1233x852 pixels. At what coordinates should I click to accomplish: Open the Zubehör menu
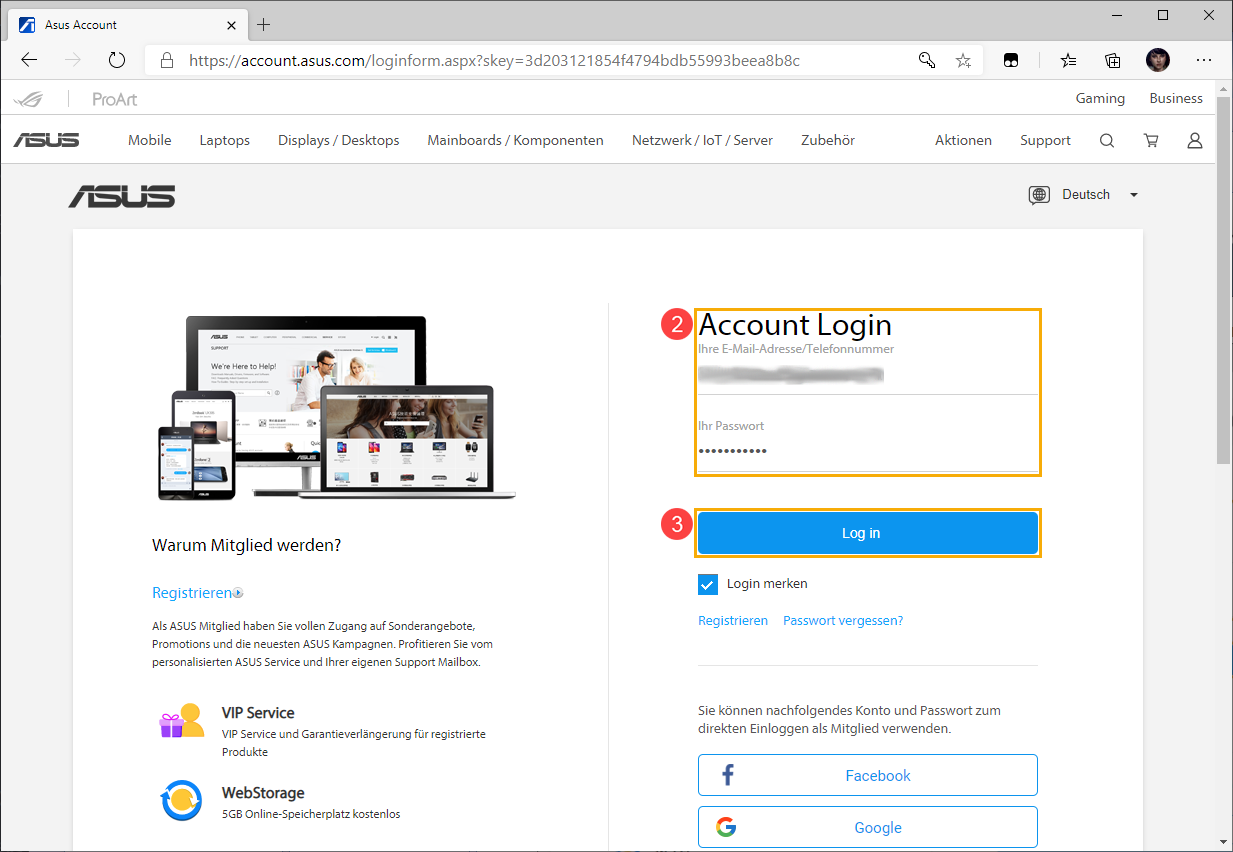tap(828, 140)
